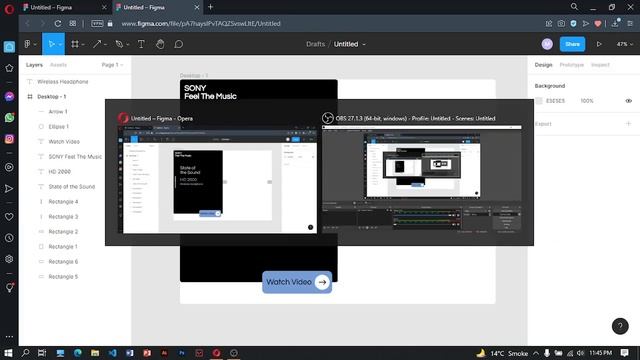
Task: Open Opera sidebar settings gear
Action: point(9,259)
